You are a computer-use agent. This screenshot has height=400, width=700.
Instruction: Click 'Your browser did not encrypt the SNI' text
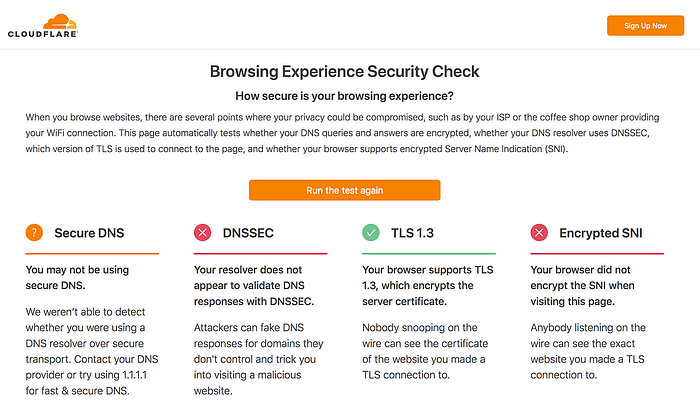(x=597, y=286)
